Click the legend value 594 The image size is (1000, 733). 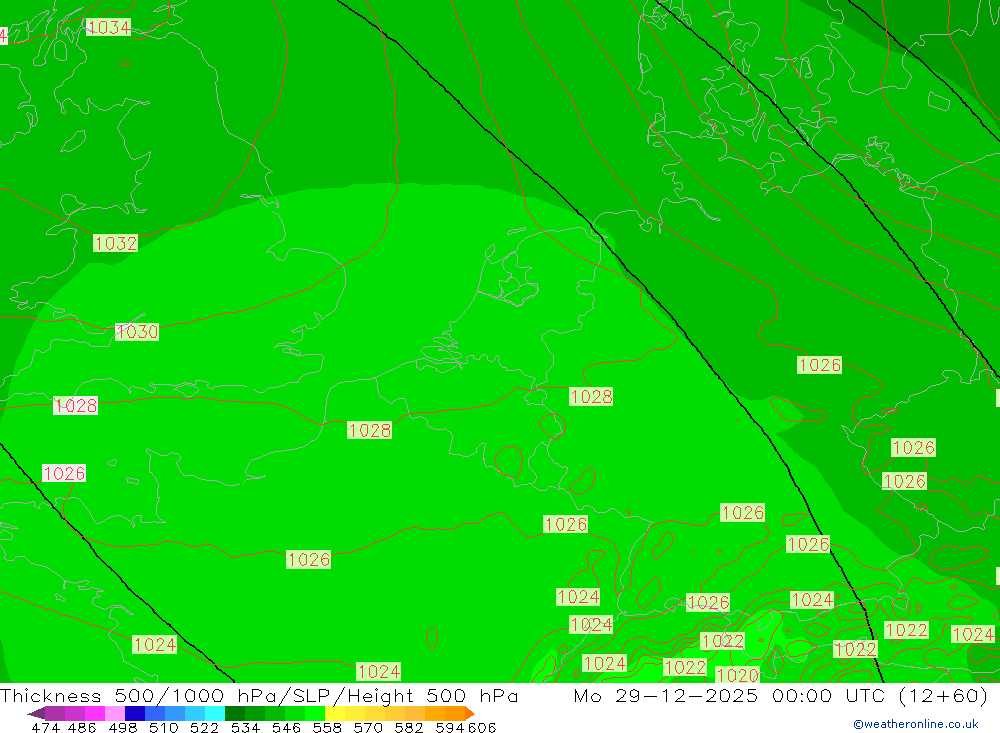point(449,727)
